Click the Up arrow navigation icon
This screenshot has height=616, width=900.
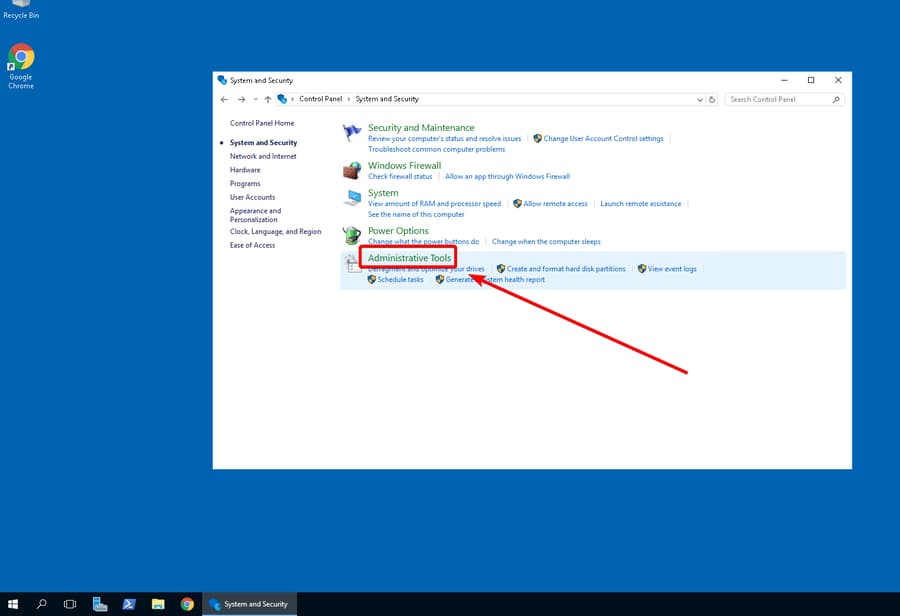point(265,98)
